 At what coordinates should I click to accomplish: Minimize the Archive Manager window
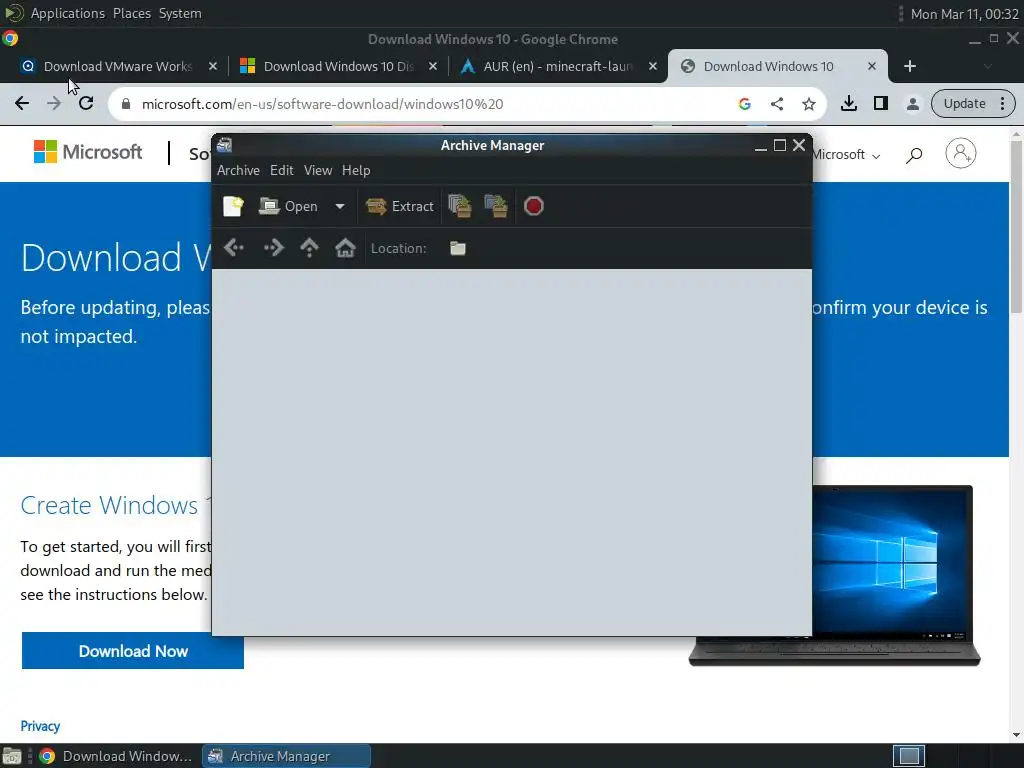click(760, 146)
